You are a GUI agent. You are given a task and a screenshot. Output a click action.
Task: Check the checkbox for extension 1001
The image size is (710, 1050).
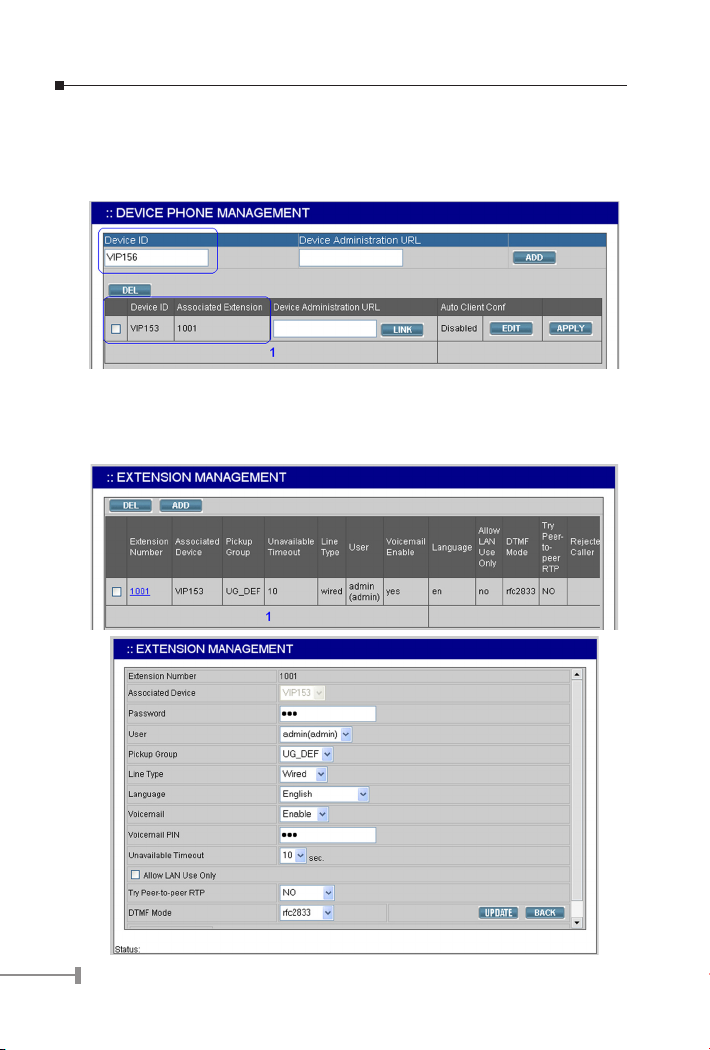pyautogui.click(x=117, y=592)
